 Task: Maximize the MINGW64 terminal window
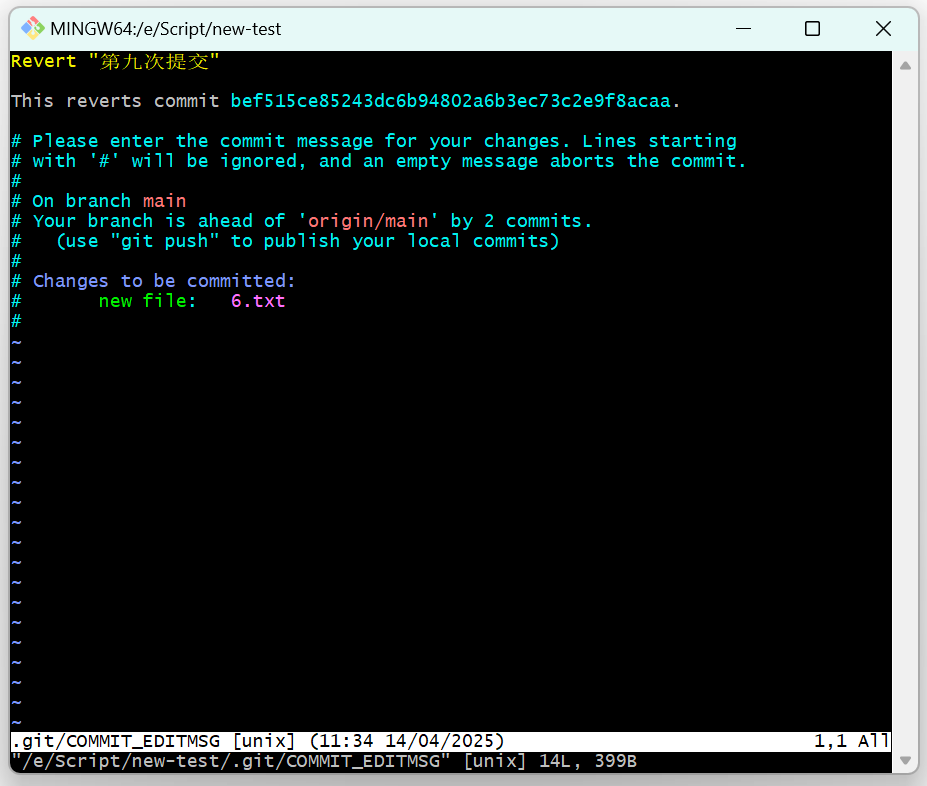pos(812,28)
